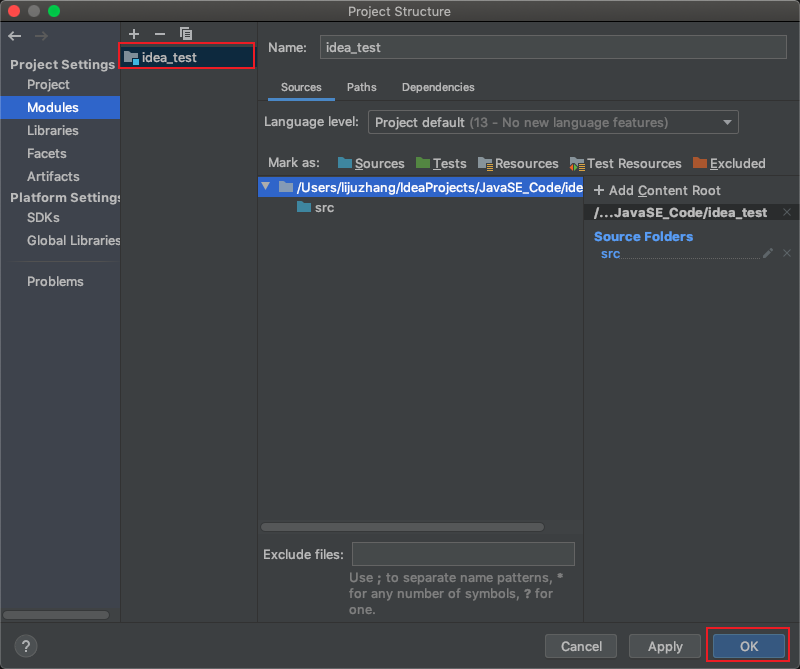This screenshot has height=669, width=800.
Task: Remove the idea_test content root
Action: tap(787, 212)
